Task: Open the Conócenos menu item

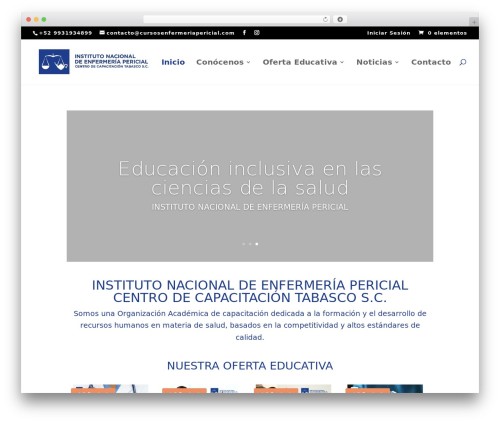Action: pyautogui.click(x=220, y=62)
